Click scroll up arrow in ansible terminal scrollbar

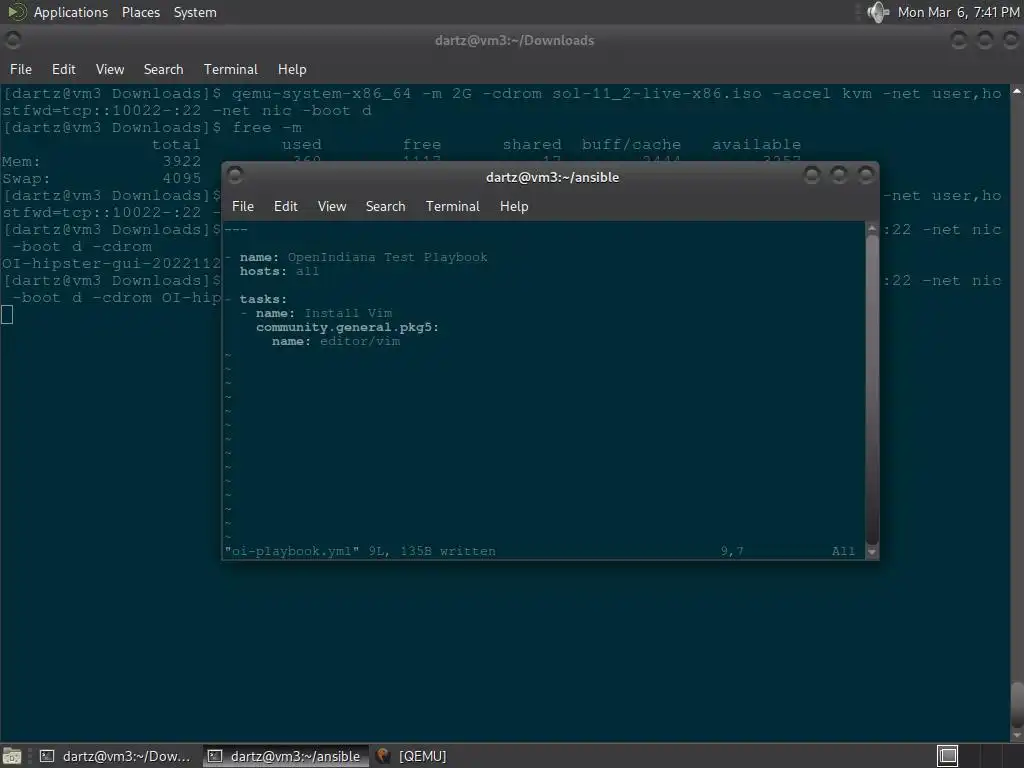872,229
